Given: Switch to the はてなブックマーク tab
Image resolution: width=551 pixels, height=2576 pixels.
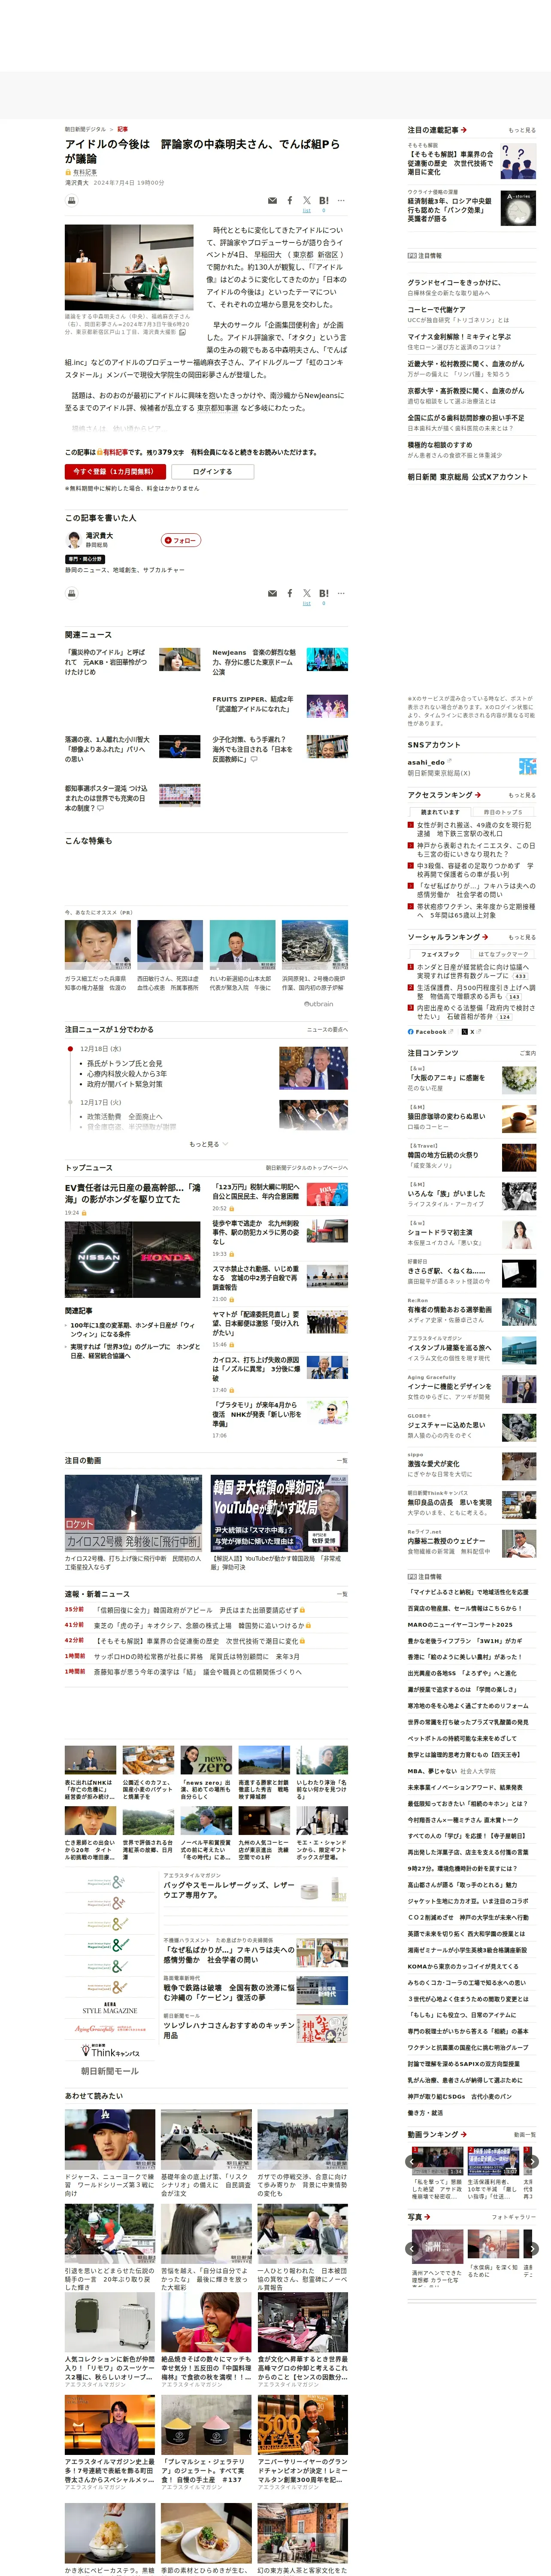Looking at the screenshot, I should point(503,954).
